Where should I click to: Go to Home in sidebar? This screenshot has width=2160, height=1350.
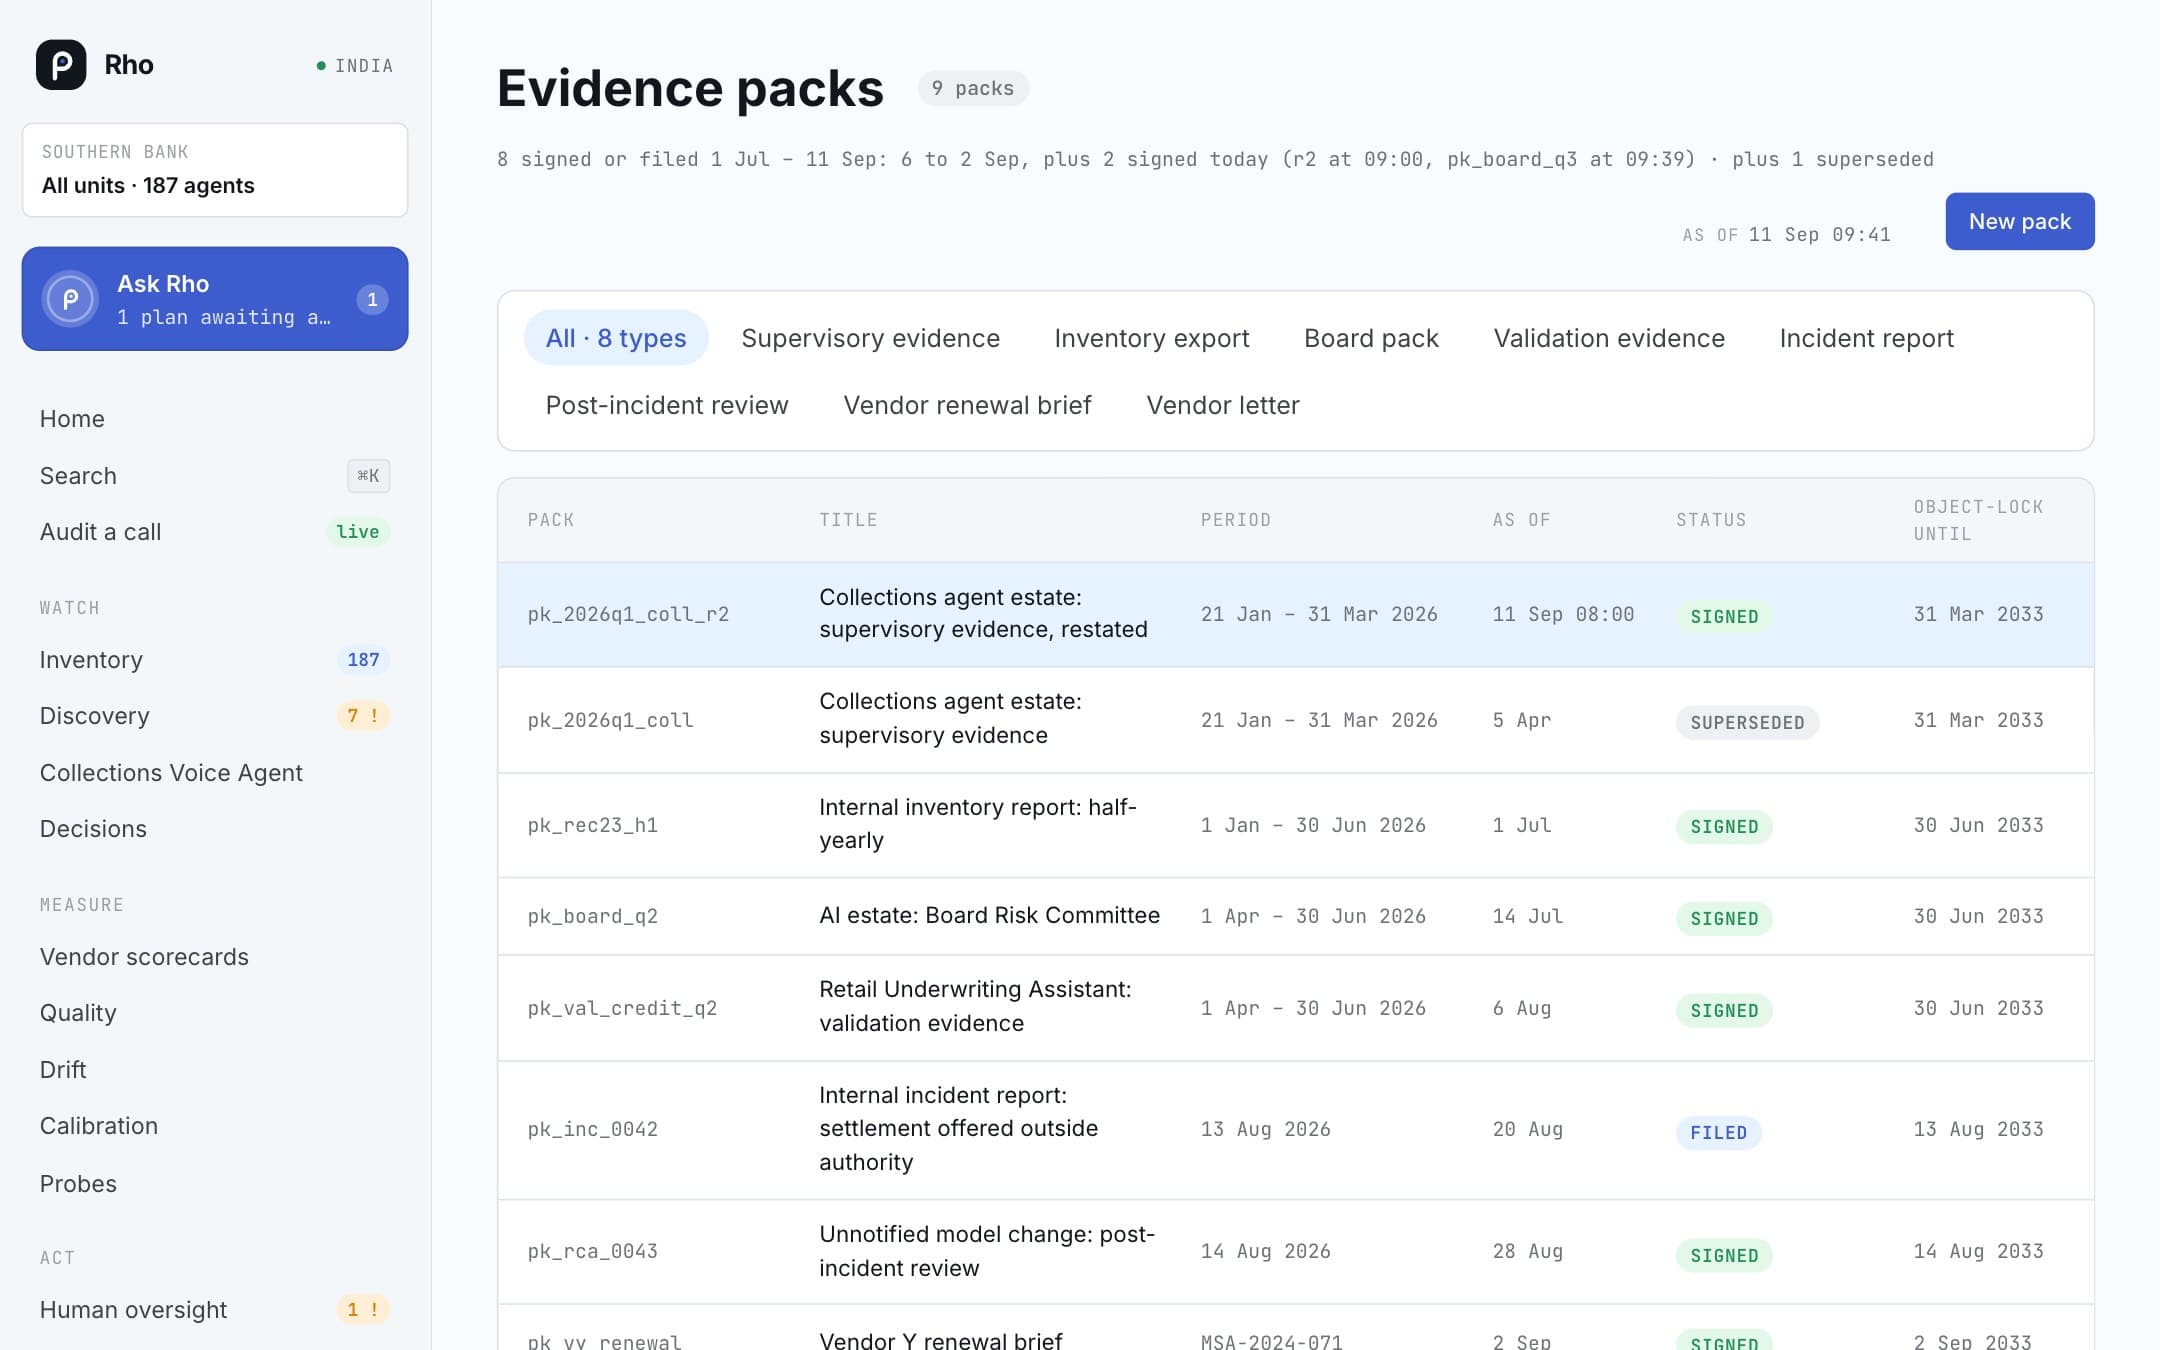[x=72, y=419]
